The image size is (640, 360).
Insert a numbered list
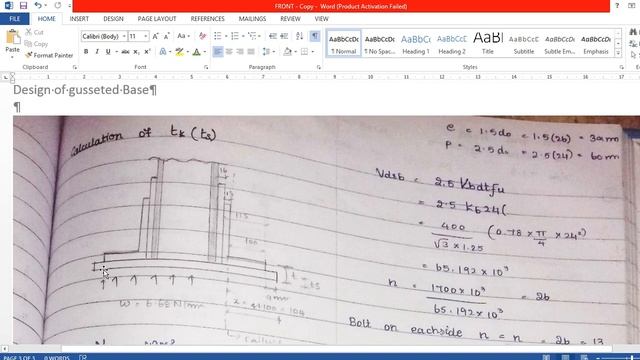pyautogui.click(x=235, y=36)
